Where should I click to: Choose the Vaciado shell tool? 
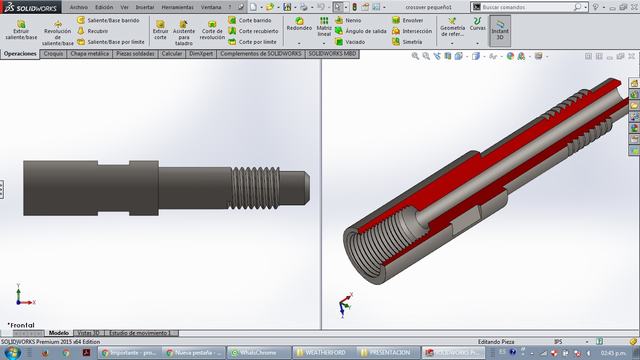coord(350,42)
